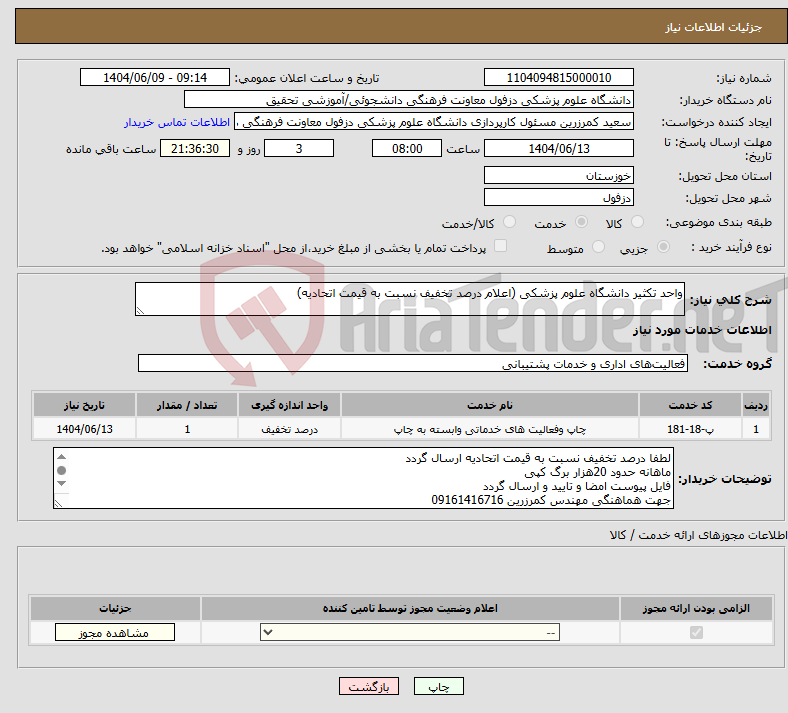Click the توضیحات خریدار text area
Viewport: 788px width, 713px height.
point(363,478)
